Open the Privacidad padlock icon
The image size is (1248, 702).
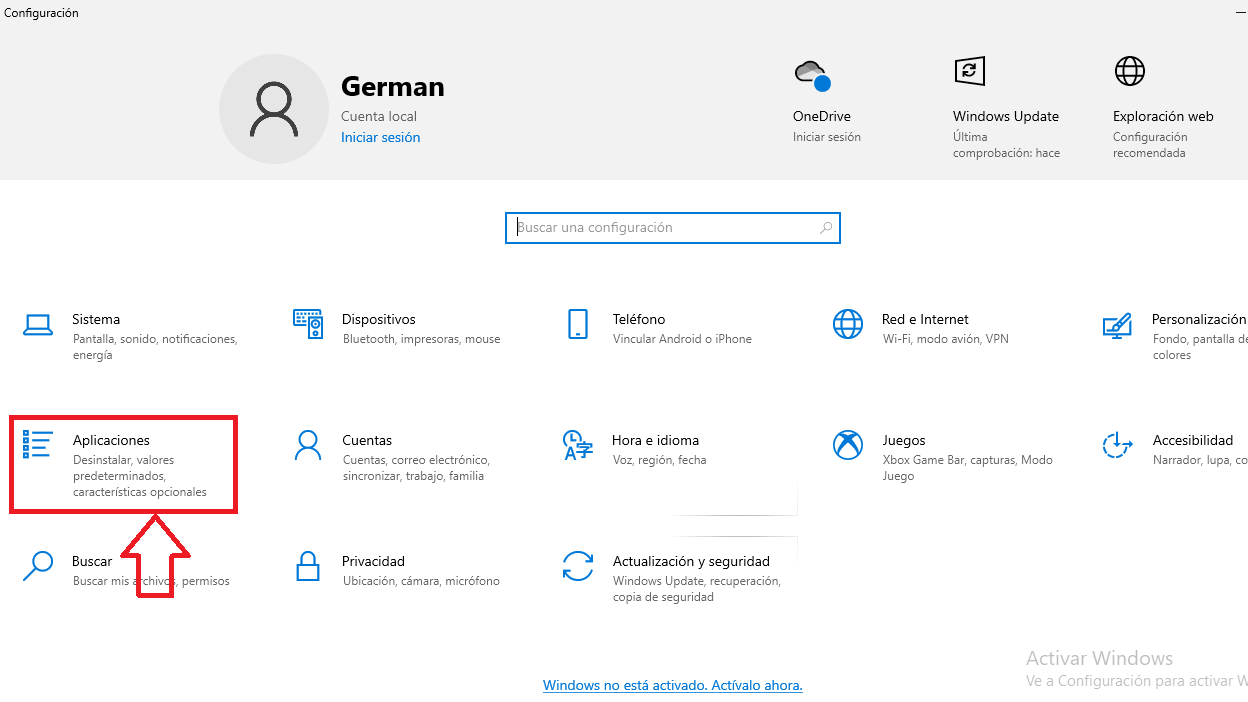click(308, 566)
